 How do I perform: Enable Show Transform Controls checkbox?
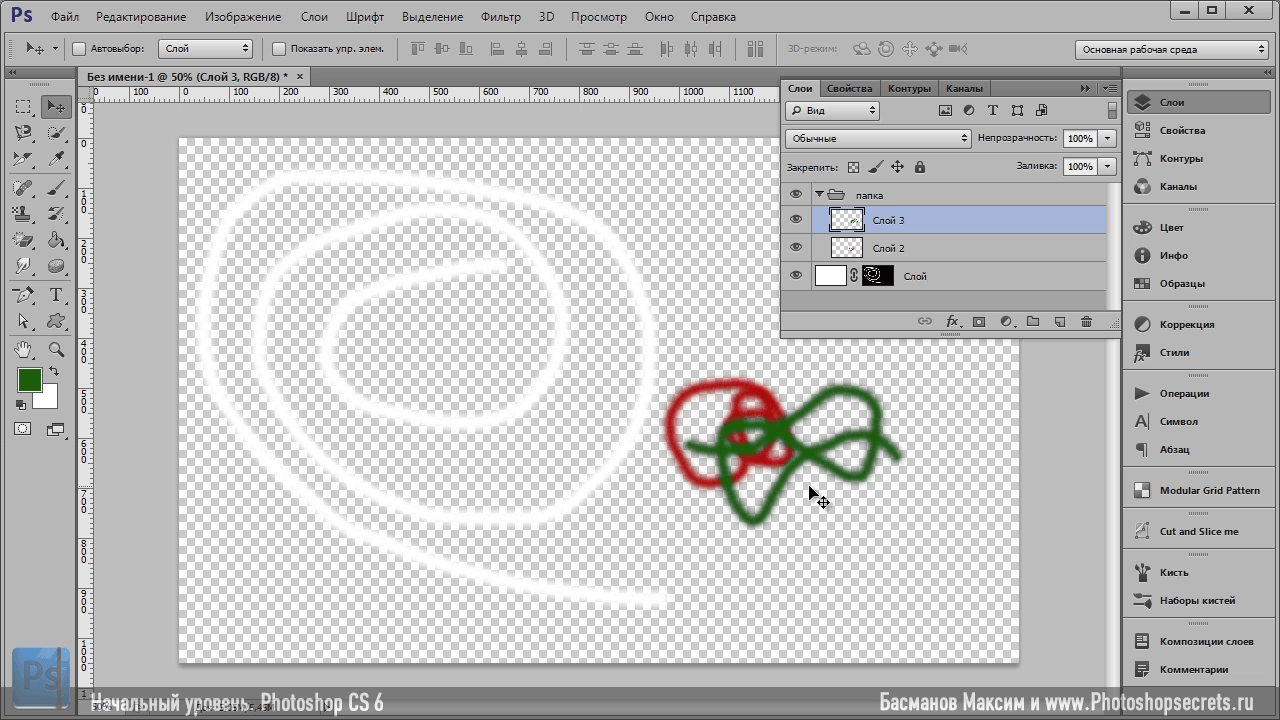279,49
